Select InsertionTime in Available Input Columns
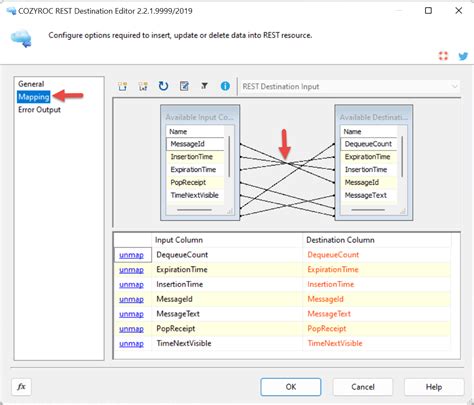The image size is (474, 405). tap(195, 157)
